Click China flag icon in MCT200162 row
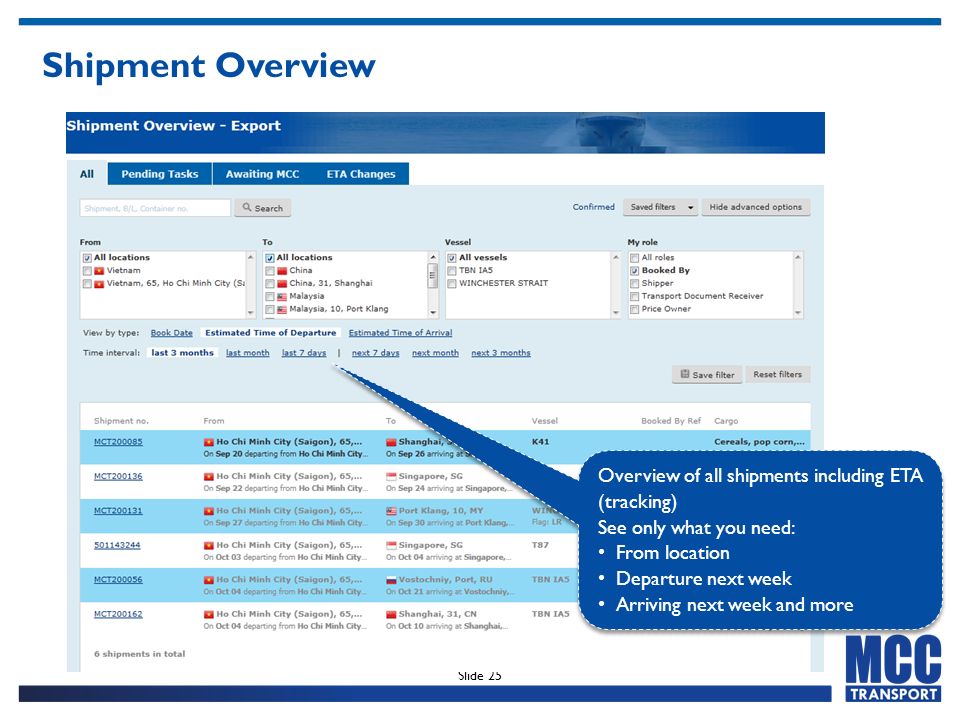960x720 pixels. click(x=391, y=614)
